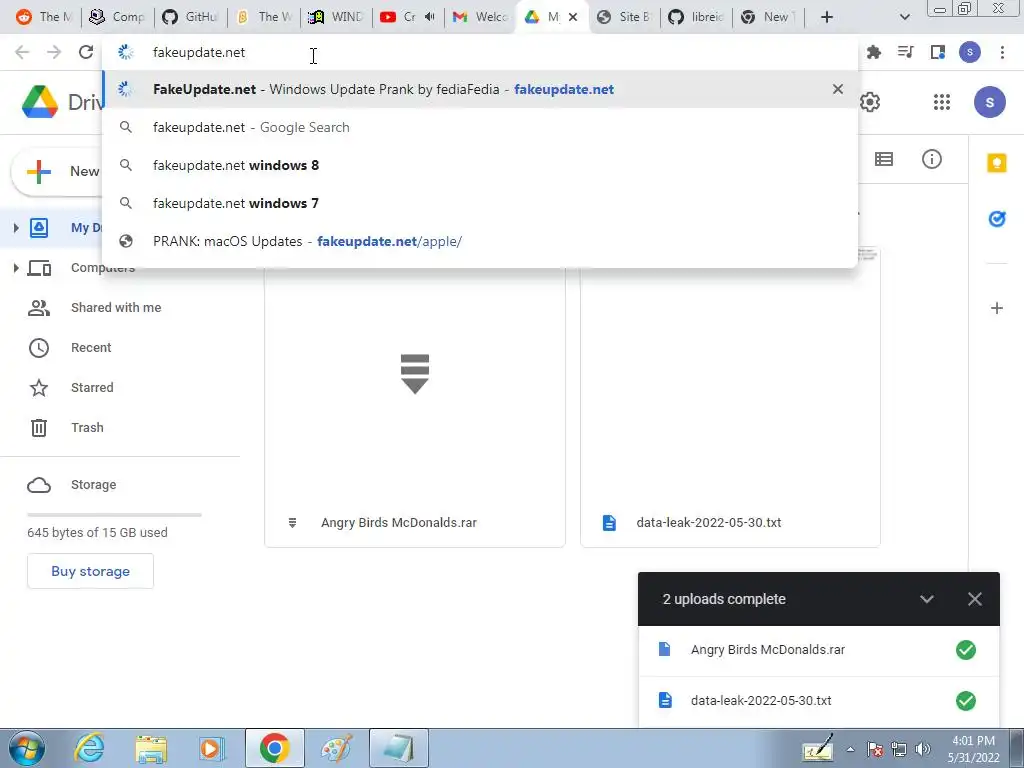Click the storage usage progress bar
This screenshot has height=768, width=1024.
pos(114,515)
